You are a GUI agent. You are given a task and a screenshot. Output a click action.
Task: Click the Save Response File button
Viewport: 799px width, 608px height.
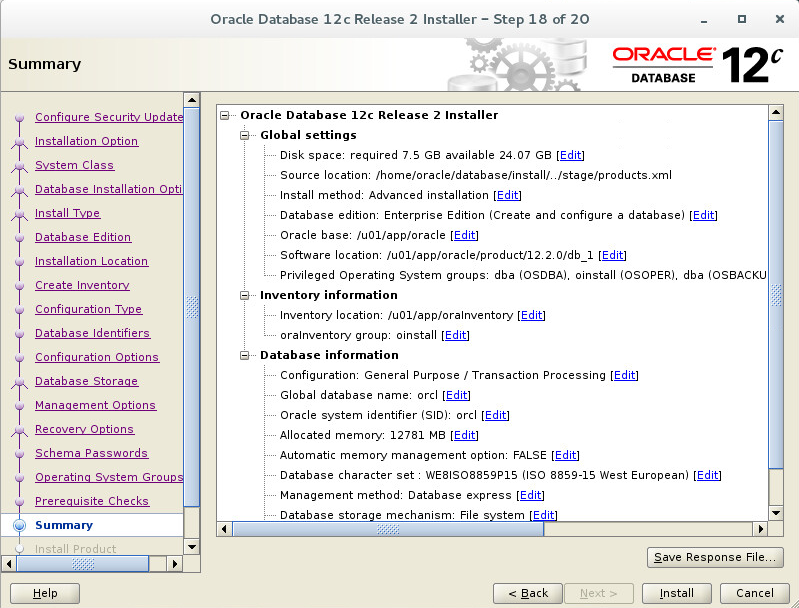tap(715, 557)
